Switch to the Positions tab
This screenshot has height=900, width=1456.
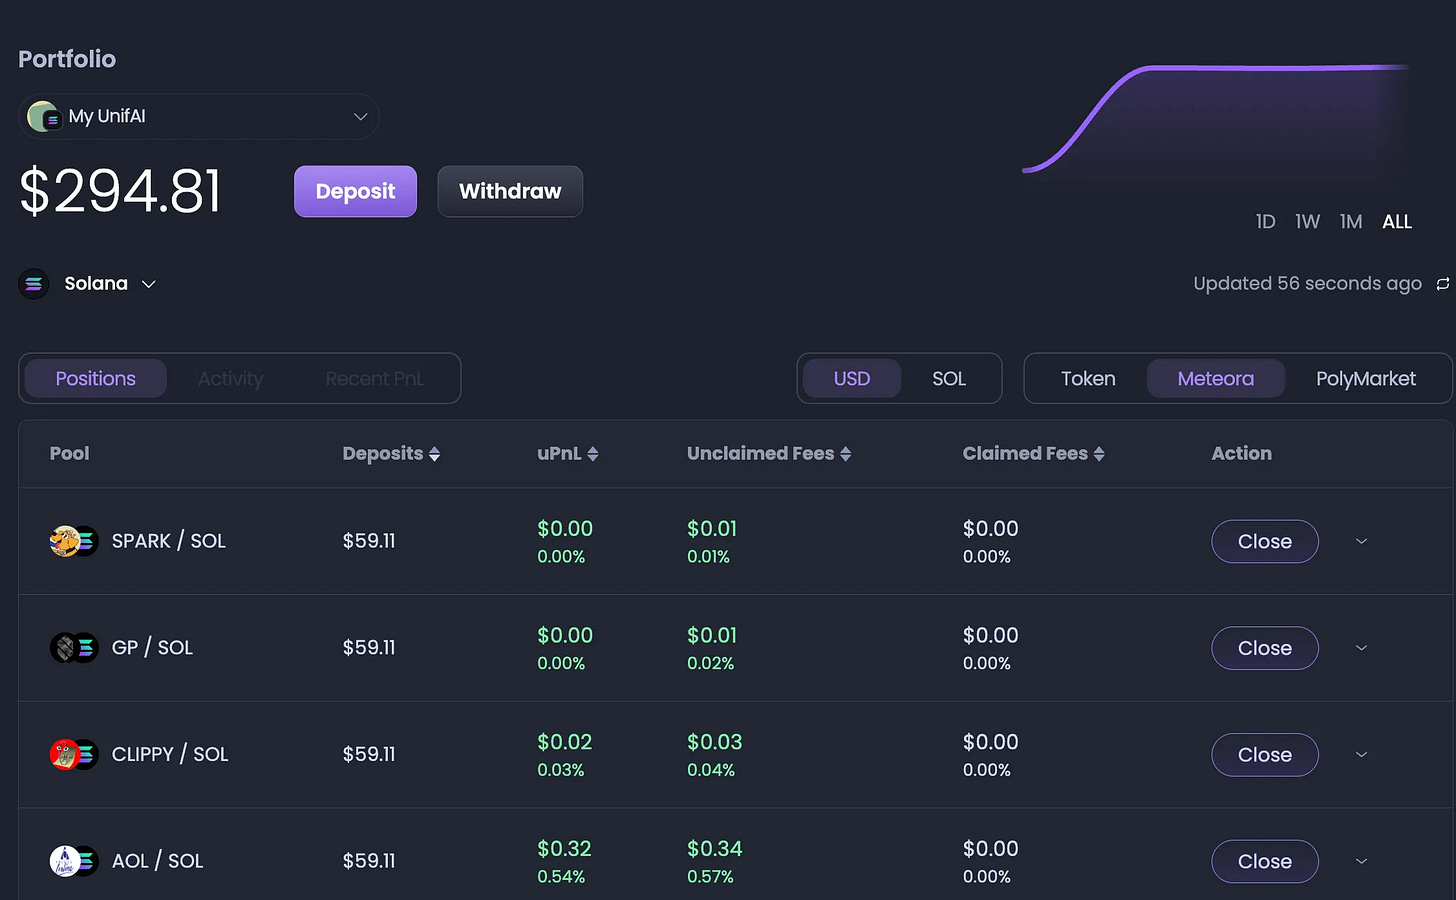click(x=96, y=379)
